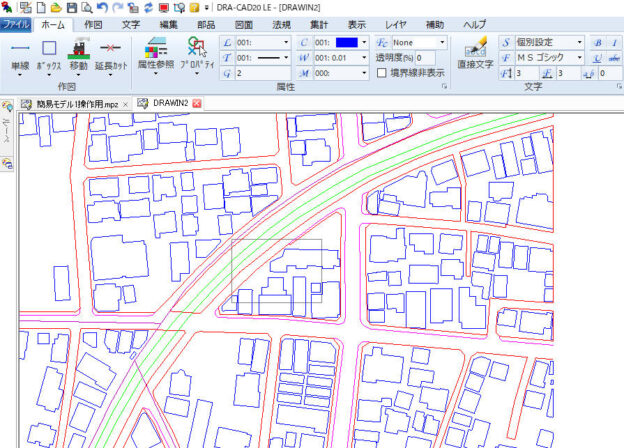Image resolution: width=624 pixels, height=448 pixels.
Task: Switch to the 法規 ribbon tab
Action: (281, 25)
